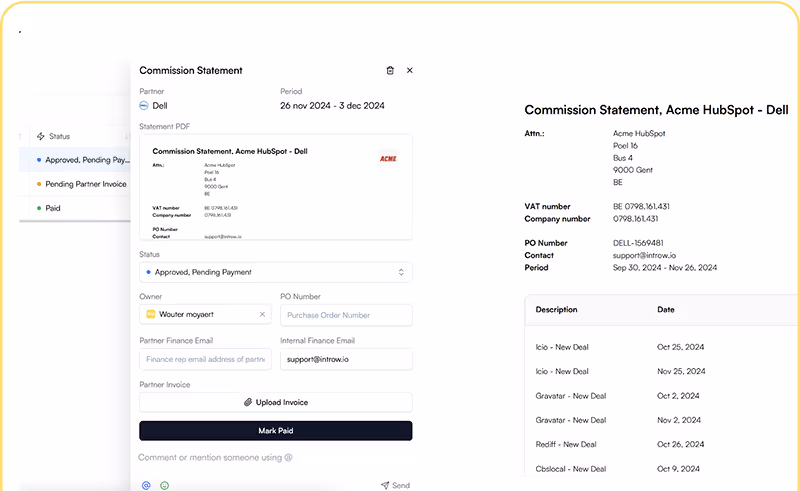Open the Status dropdown showing Approved, Pending Payment

point(276,272)
